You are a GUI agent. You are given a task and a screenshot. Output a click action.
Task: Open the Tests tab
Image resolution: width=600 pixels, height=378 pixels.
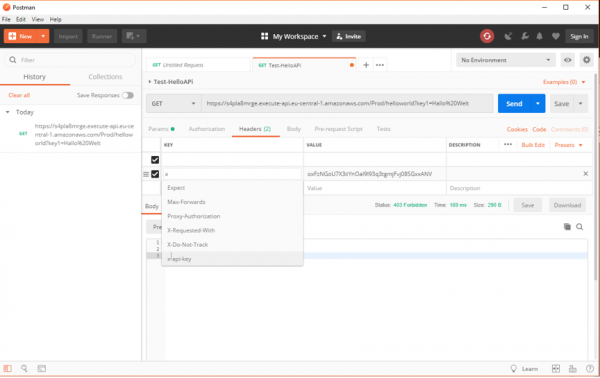point(383,129)
